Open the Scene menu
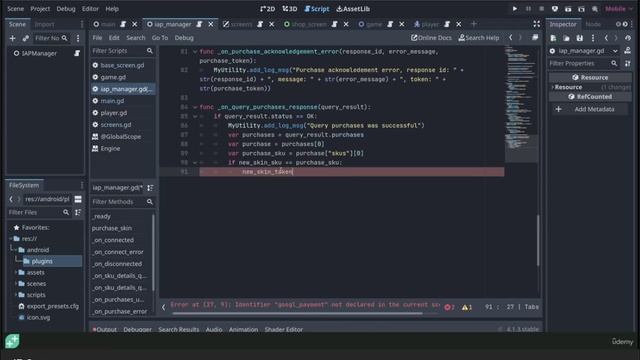The width and height of the screenshot is (640, 360). (x=16, y=9)
